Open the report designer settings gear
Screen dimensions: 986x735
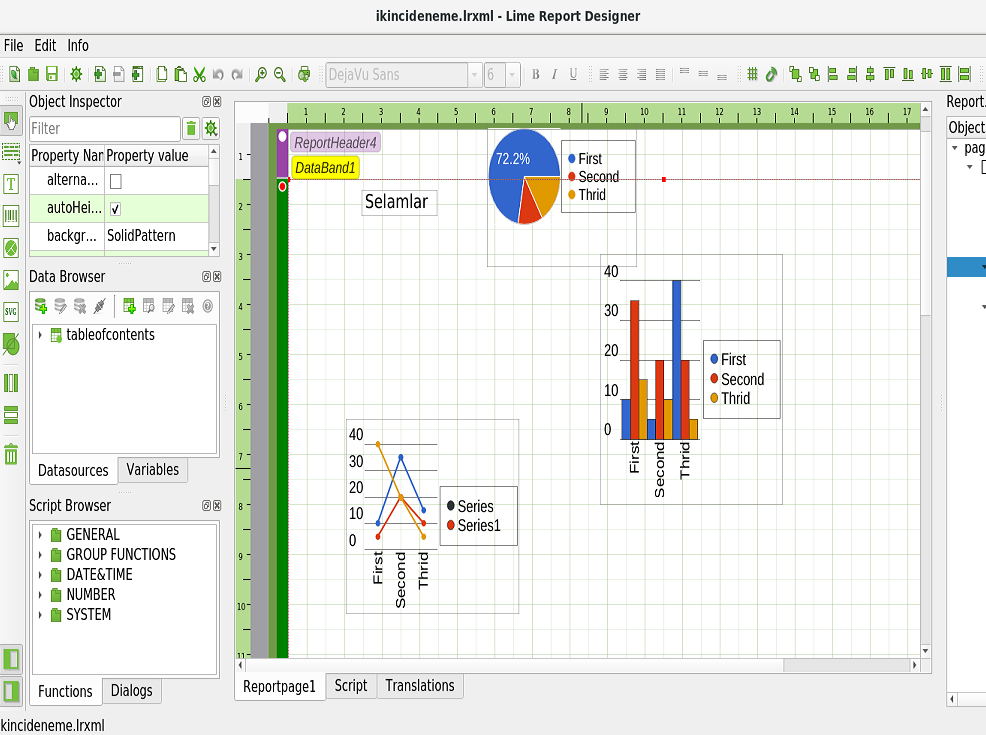pos(77,74)
